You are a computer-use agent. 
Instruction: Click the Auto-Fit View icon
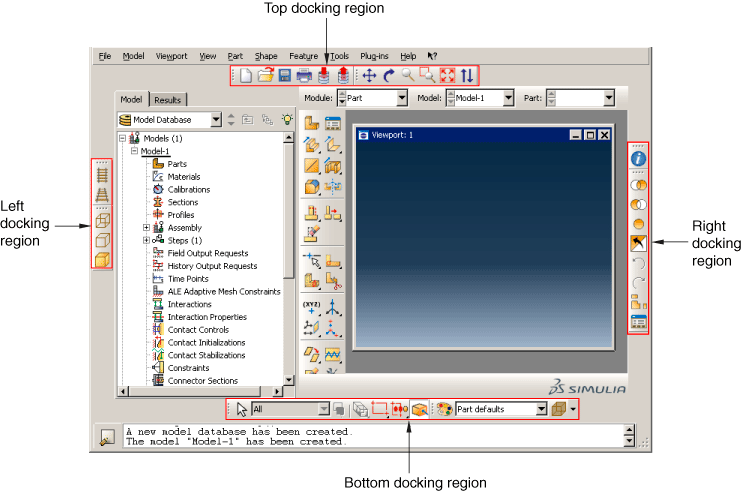447,75
